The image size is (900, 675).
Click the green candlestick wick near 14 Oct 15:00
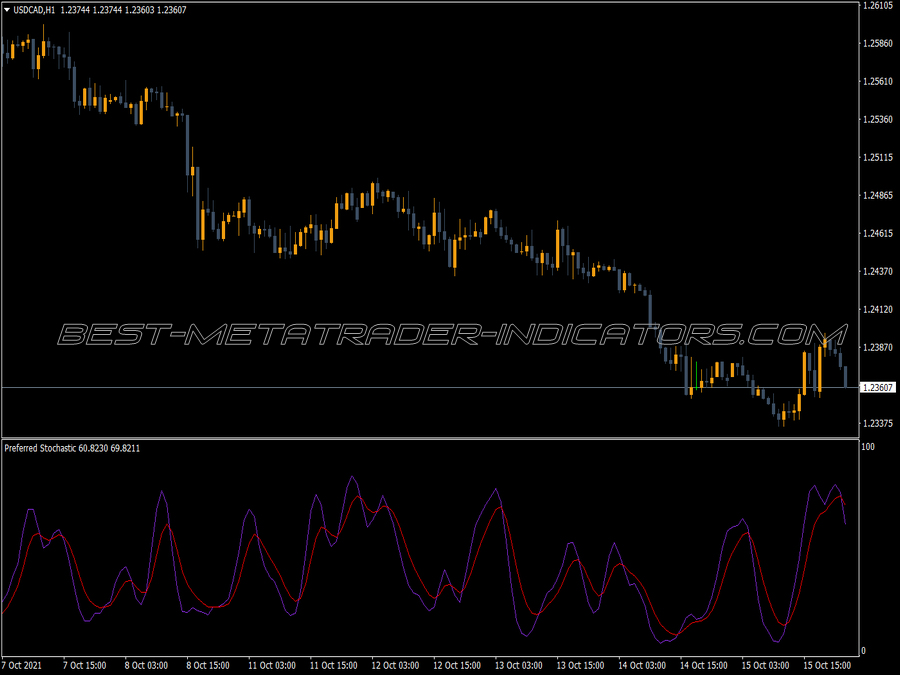click(x=696, y=375)
